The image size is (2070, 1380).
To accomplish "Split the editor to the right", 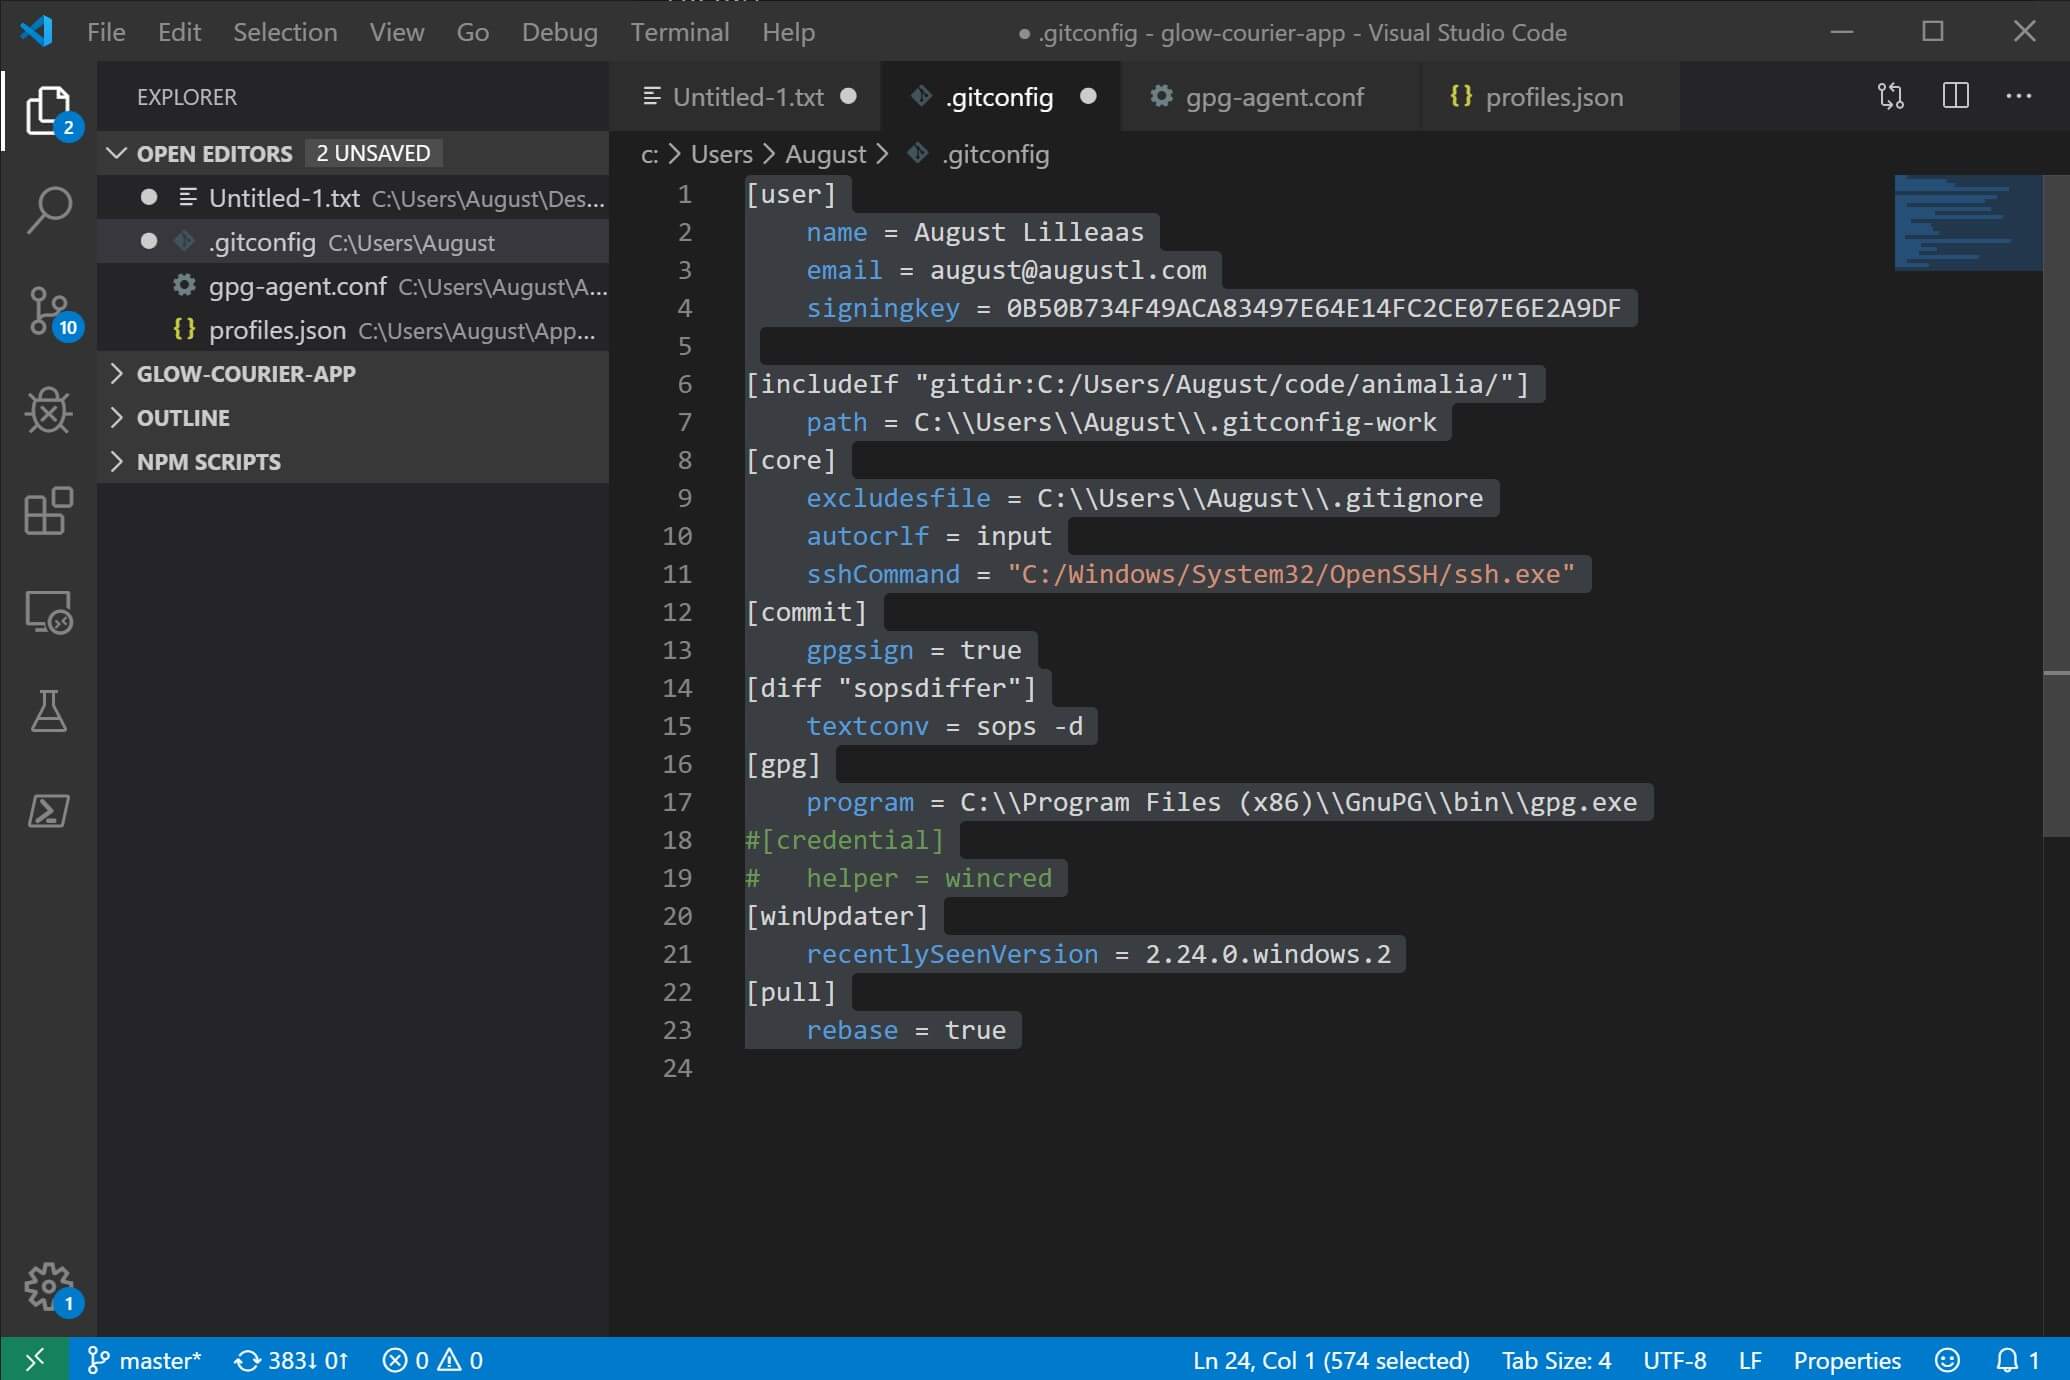I will point(1955,96).
